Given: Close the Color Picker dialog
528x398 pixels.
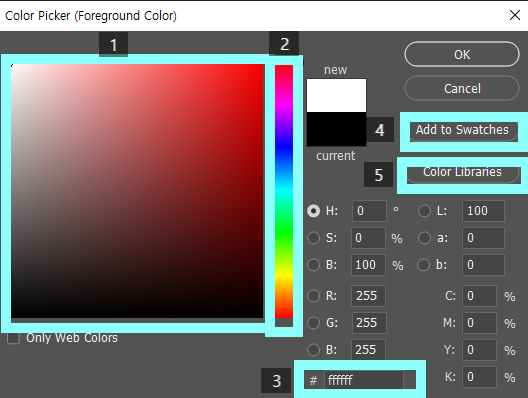Looking at the screenshot, I should pos(515,15).
